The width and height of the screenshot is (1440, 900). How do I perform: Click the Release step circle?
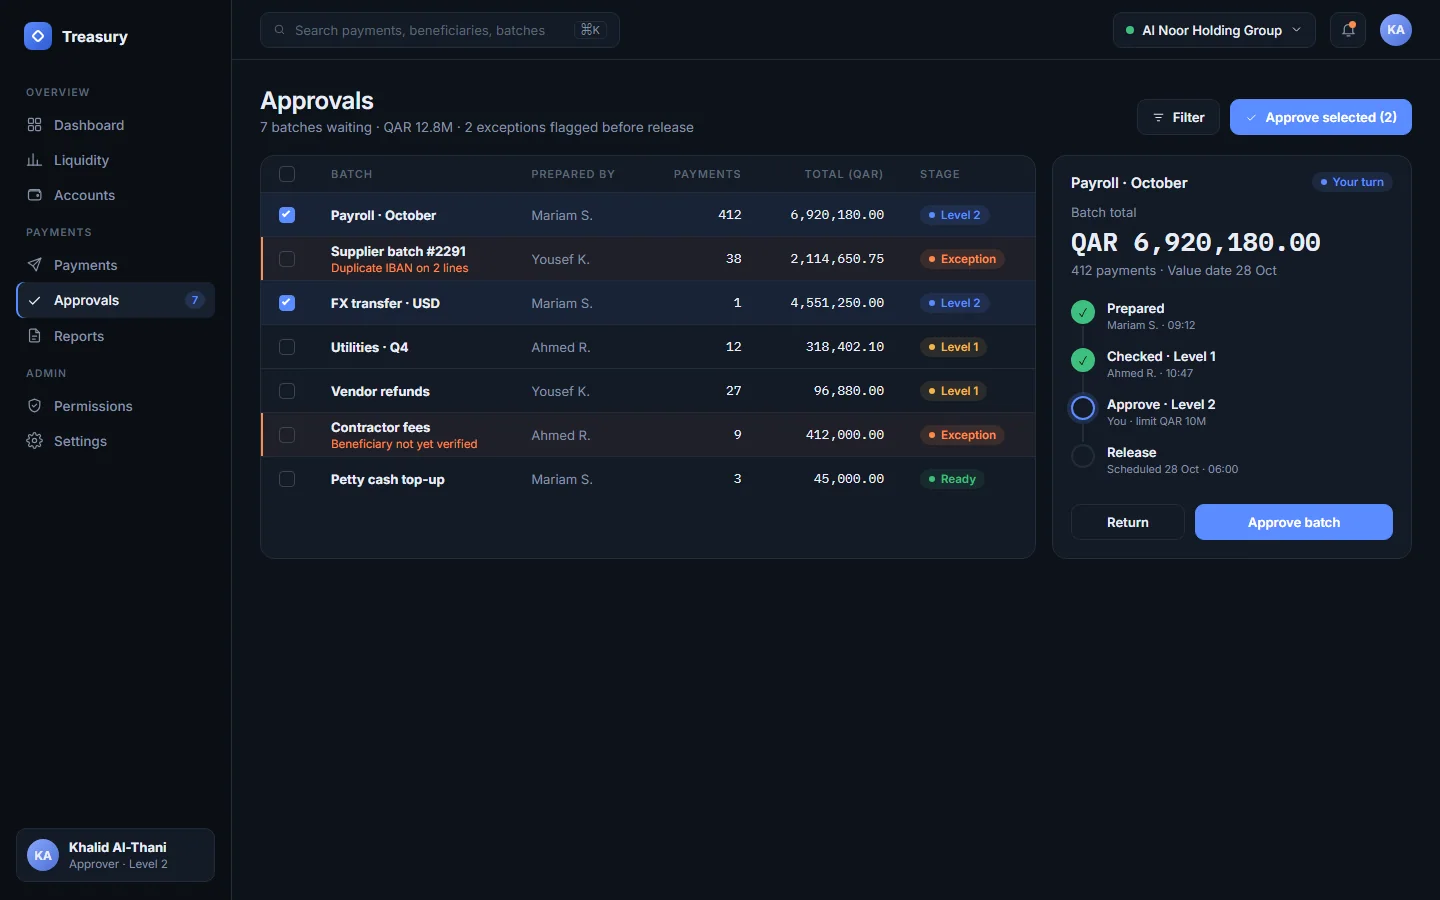tap(1083, 456)
